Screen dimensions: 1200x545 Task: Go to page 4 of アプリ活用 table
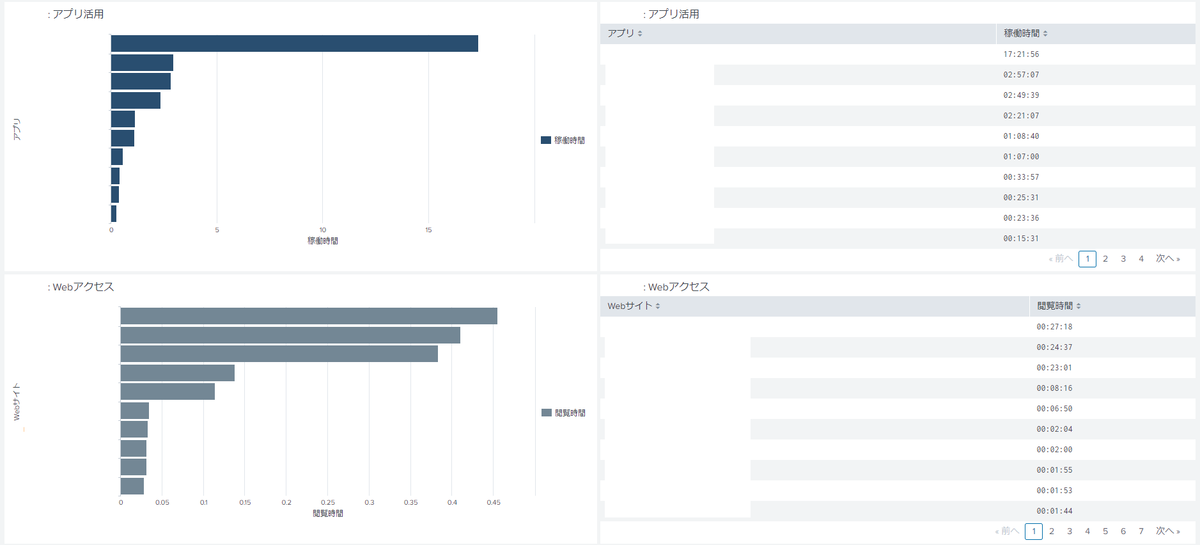pos(1141,259)
